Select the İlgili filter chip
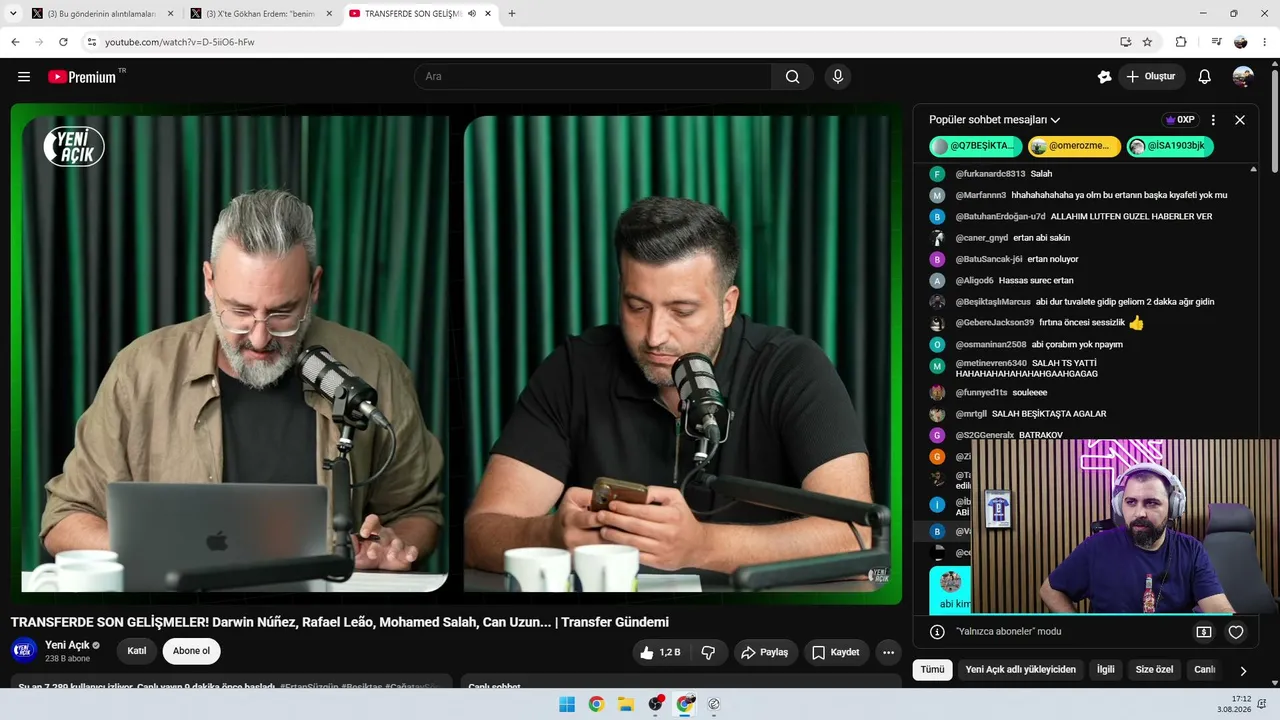This screenshot has height=720, width=1280. click(1106, 670)
